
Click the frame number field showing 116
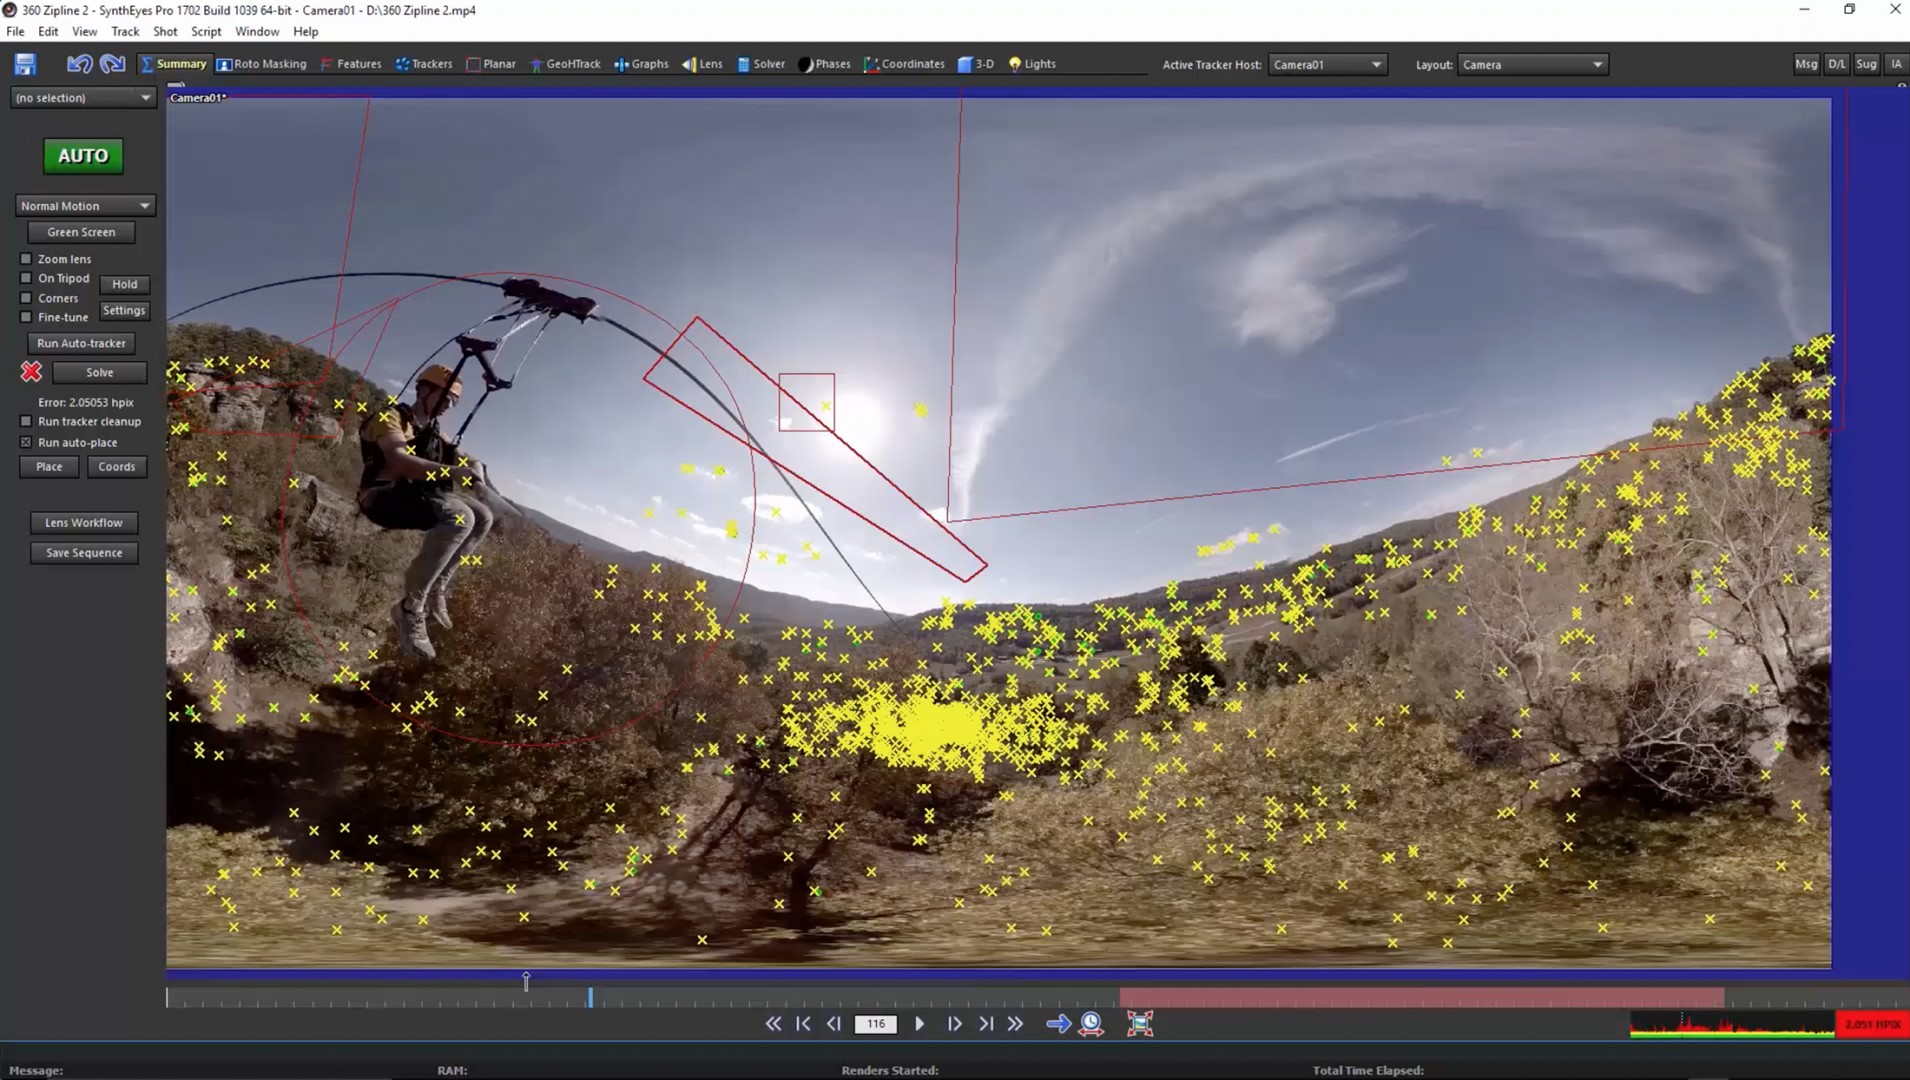point(876,1024)
